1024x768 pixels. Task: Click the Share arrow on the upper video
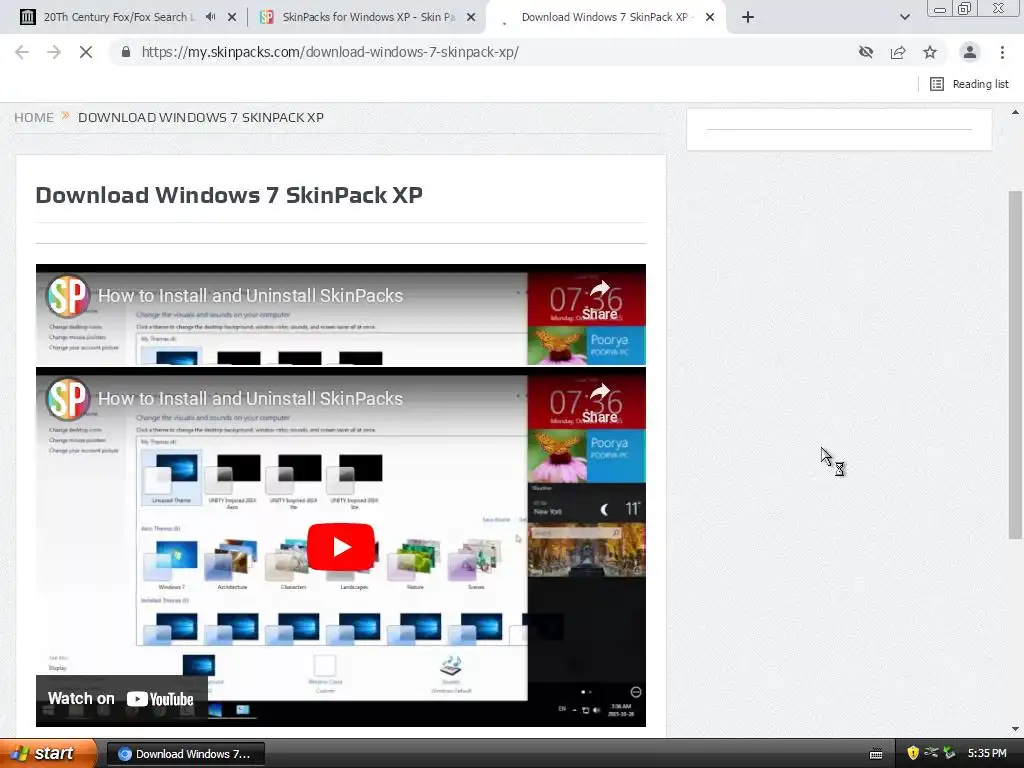pos(600,300)
